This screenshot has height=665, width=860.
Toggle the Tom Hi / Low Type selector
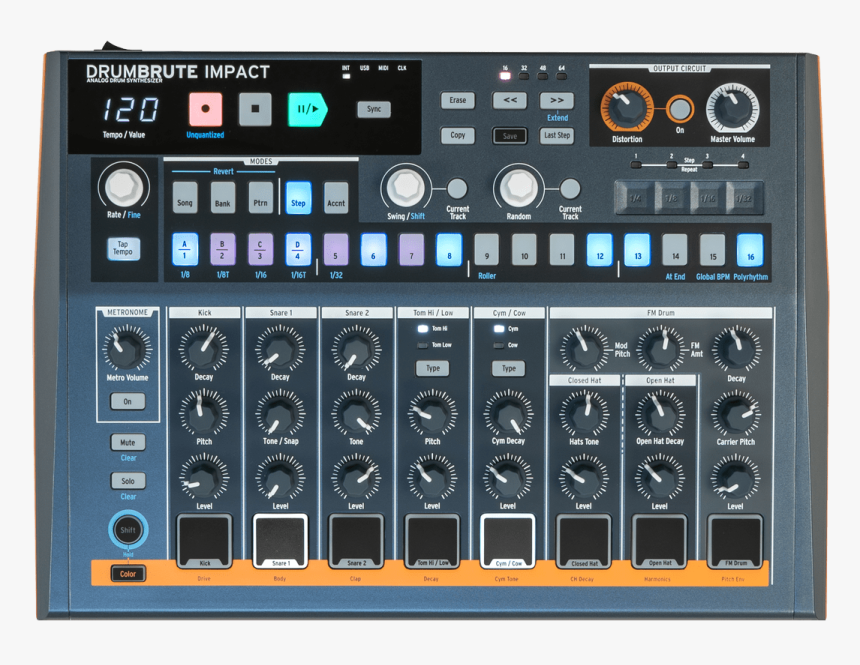click(x=431, y=368)
